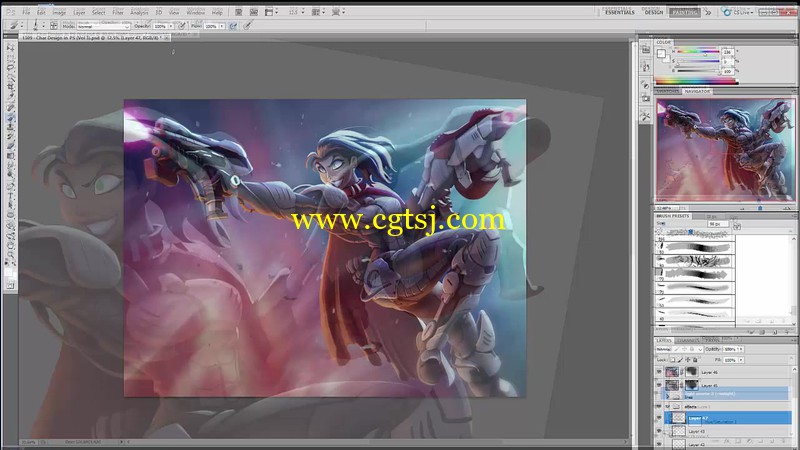Click the CS Live button

click(x=738, y=12)
